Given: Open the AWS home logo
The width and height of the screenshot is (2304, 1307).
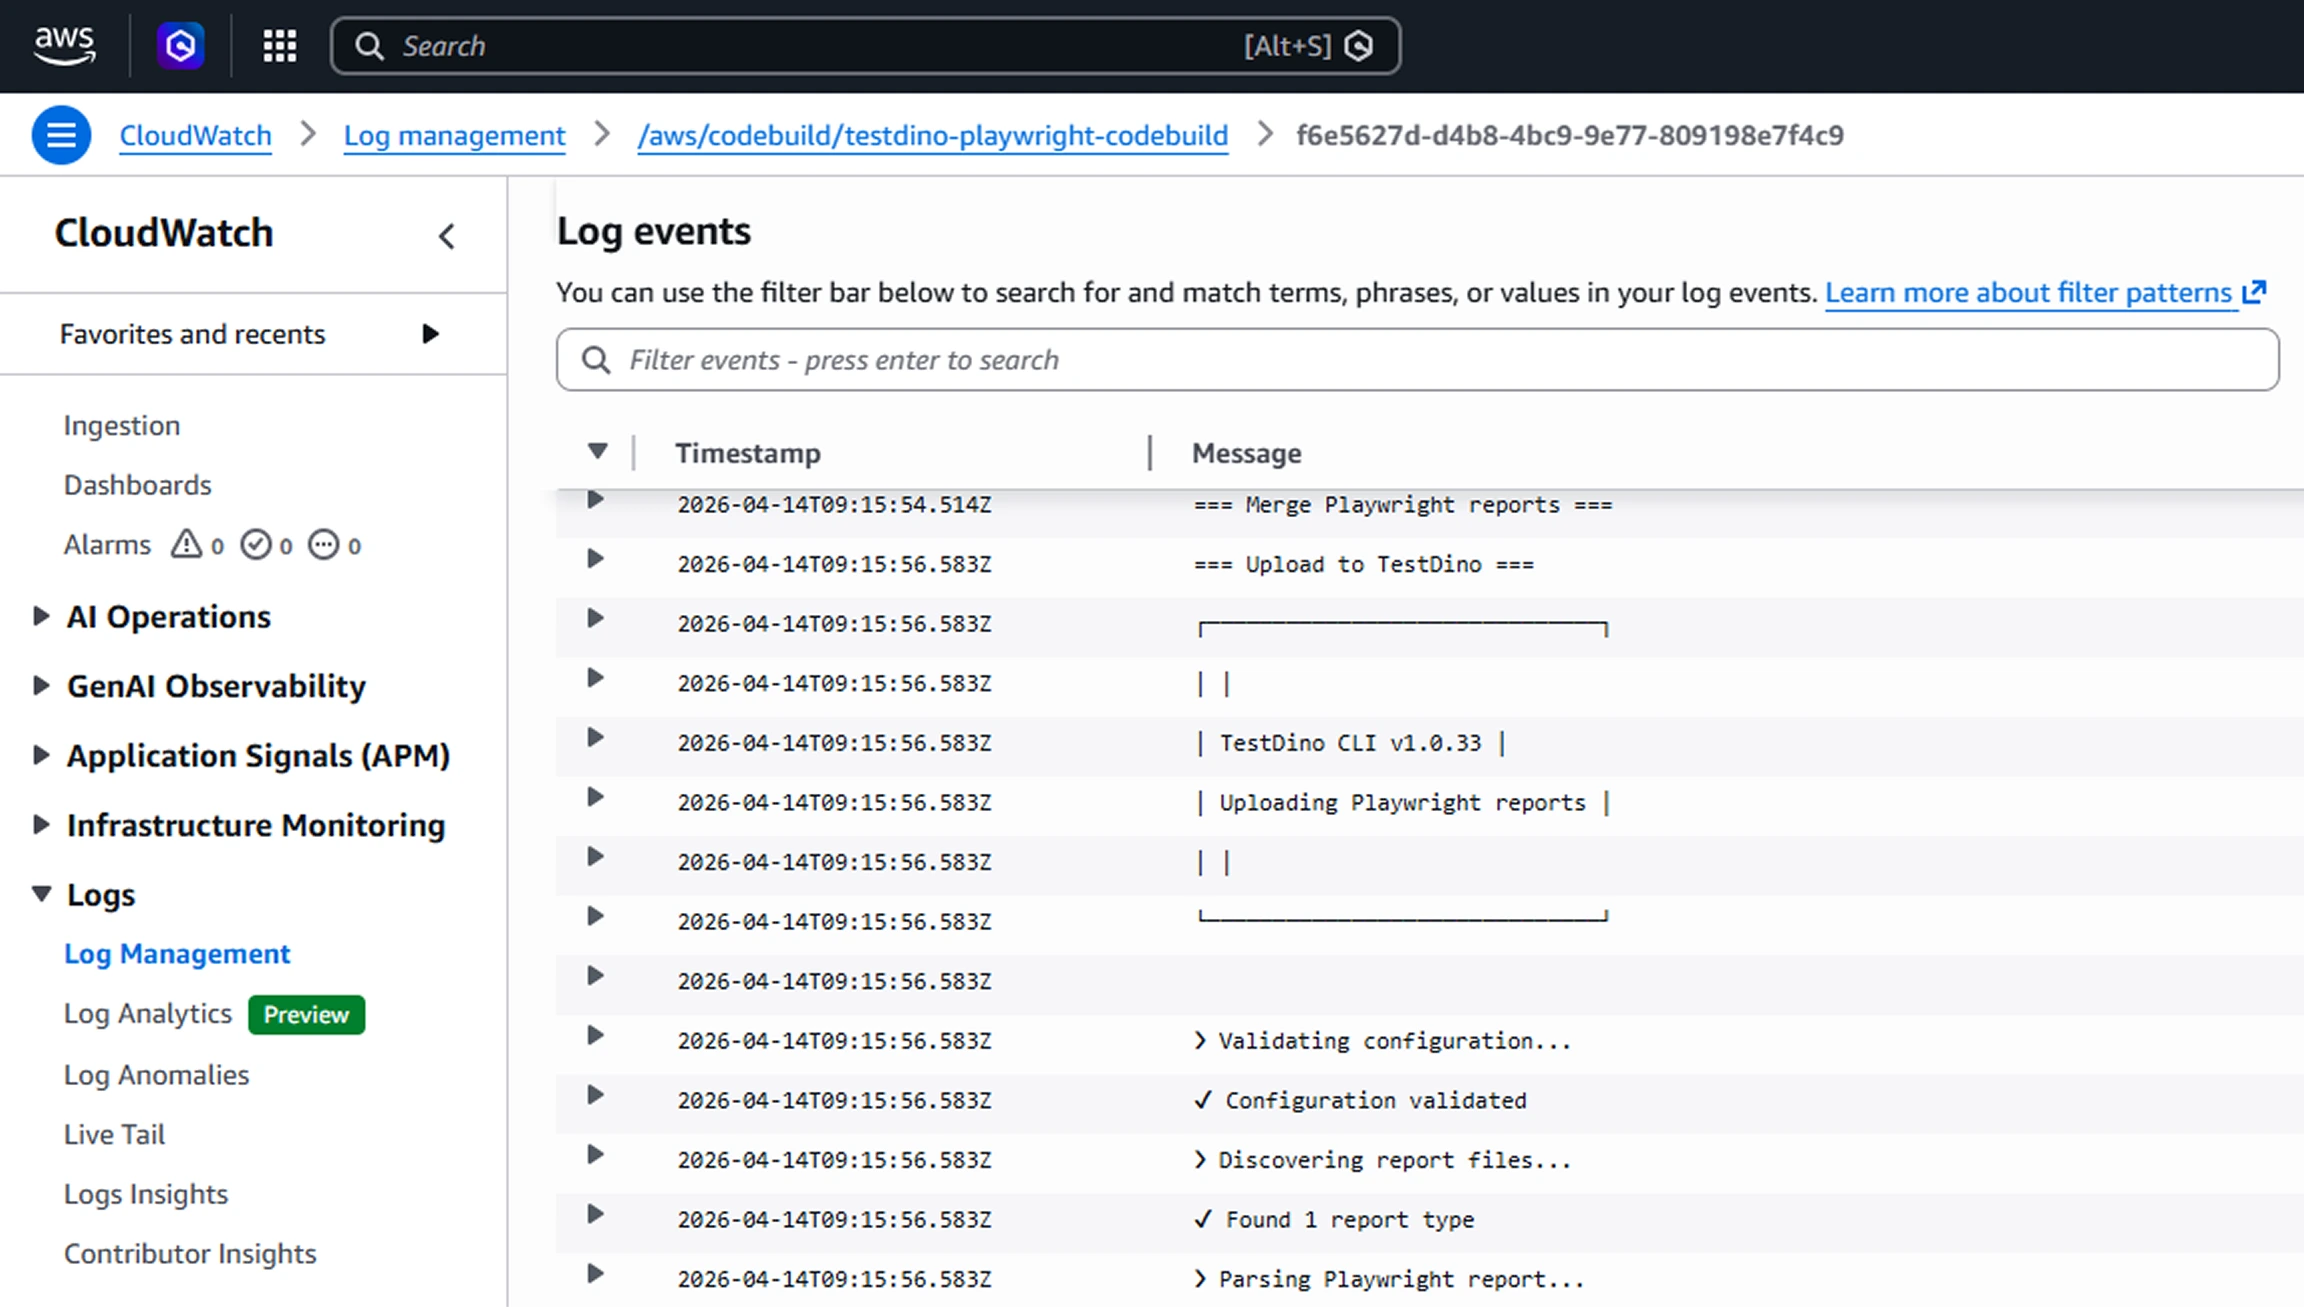Looking at the screenshot, I should click(65, 45).
